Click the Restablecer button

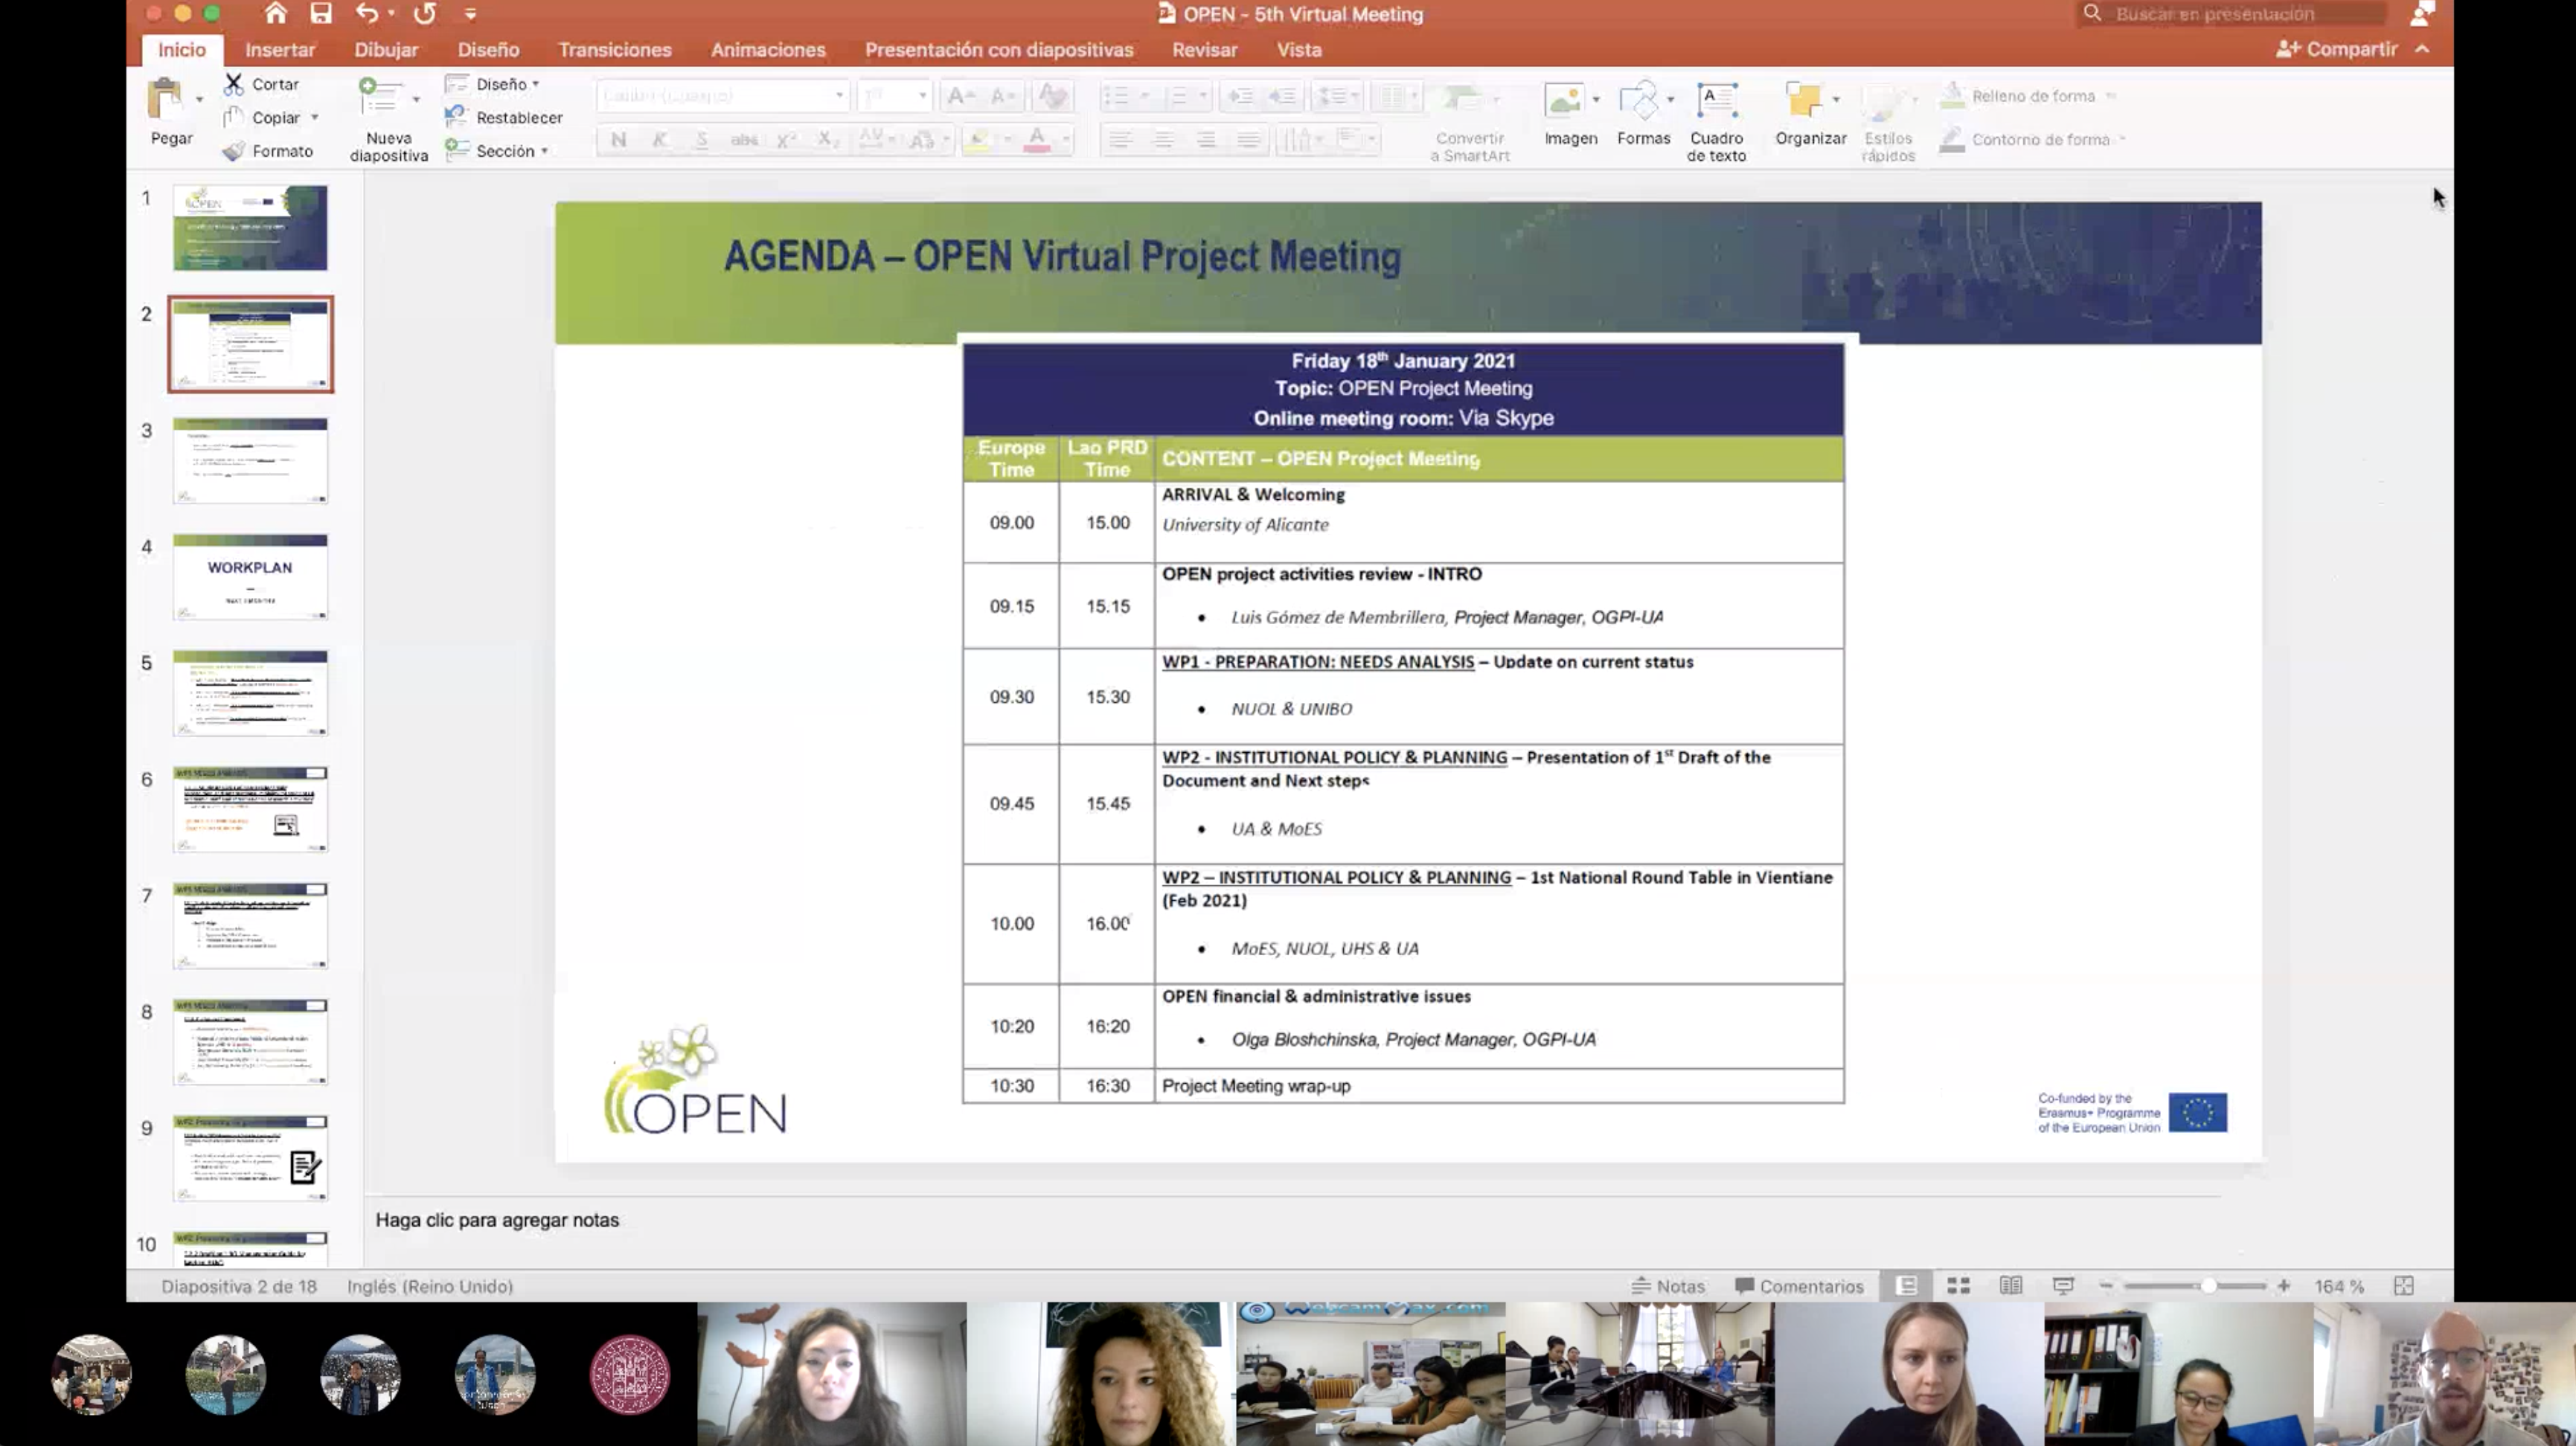coord(505,117)
